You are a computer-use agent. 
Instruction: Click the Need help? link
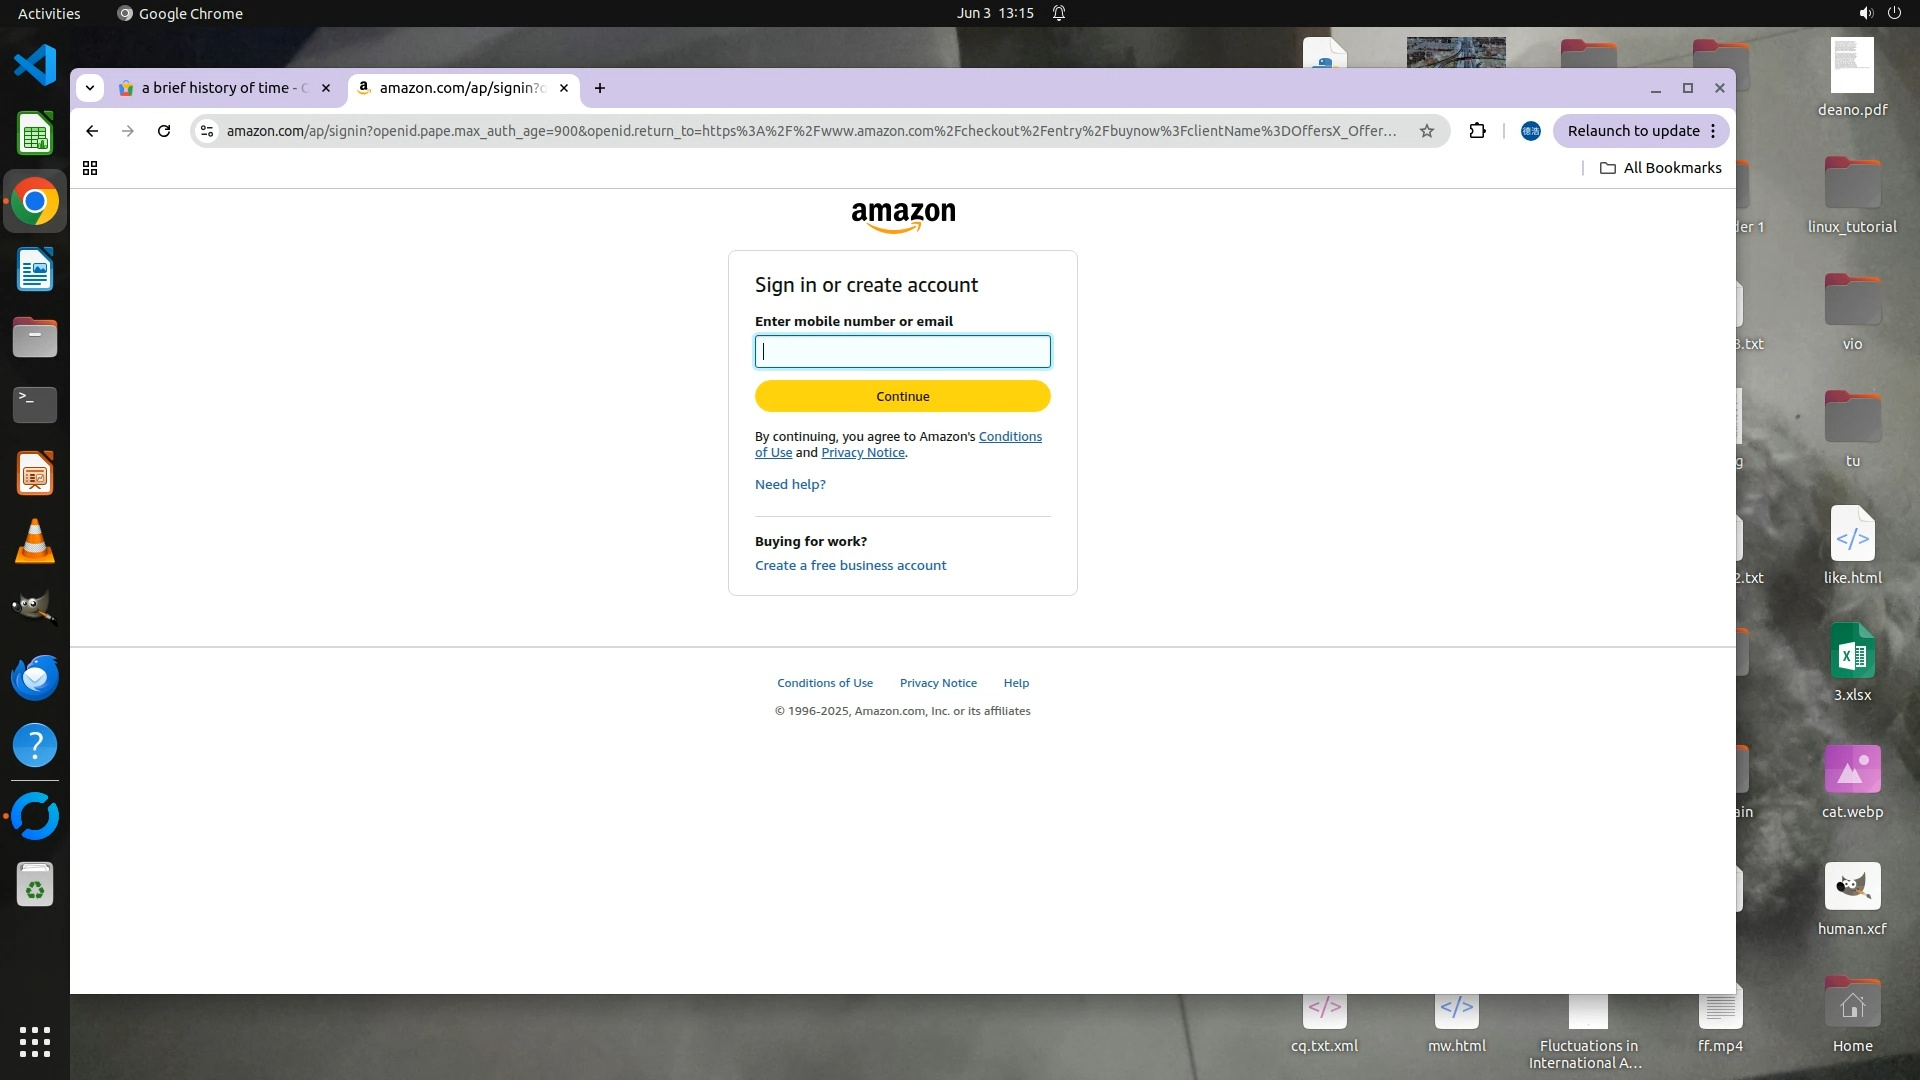point(790,484)
